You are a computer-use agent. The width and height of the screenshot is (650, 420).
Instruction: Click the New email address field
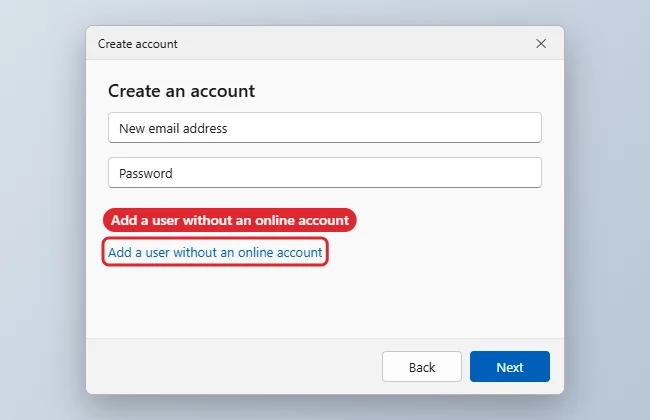325,128
